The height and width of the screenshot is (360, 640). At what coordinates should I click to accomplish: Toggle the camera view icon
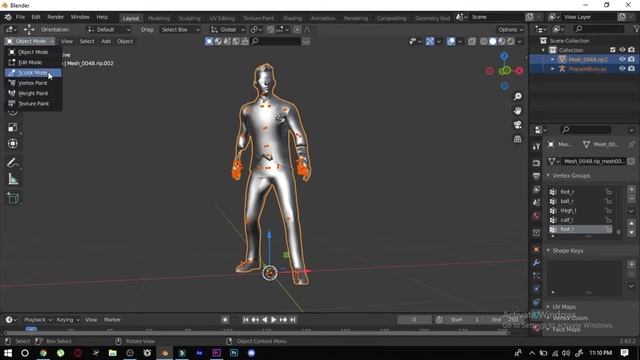tap(518, 125)
